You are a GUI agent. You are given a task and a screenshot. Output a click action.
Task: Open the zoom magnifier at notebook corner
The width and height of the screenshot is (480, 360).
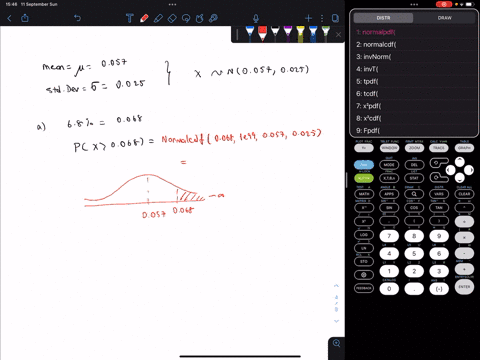(x=337, y=343)
